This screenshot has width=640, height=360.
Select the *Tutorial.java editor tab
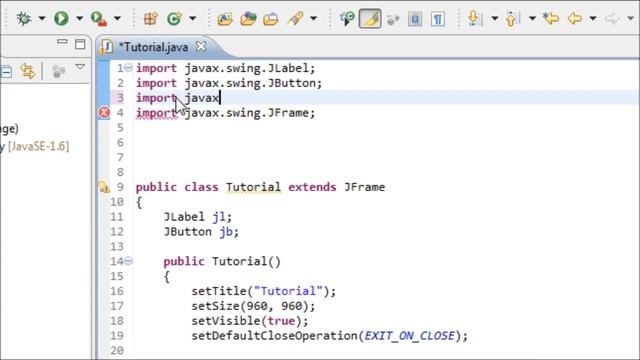pos(153,47)
